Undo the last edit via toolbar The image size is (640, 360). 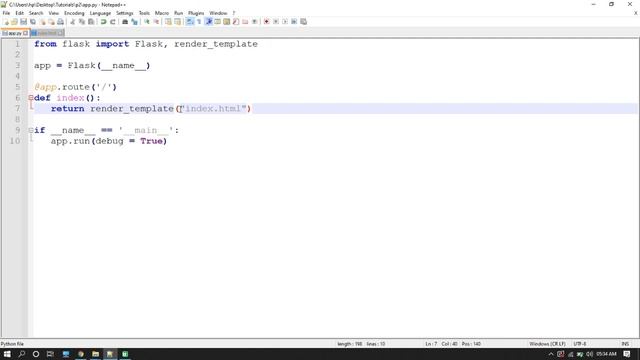click(x=104, y=22)
